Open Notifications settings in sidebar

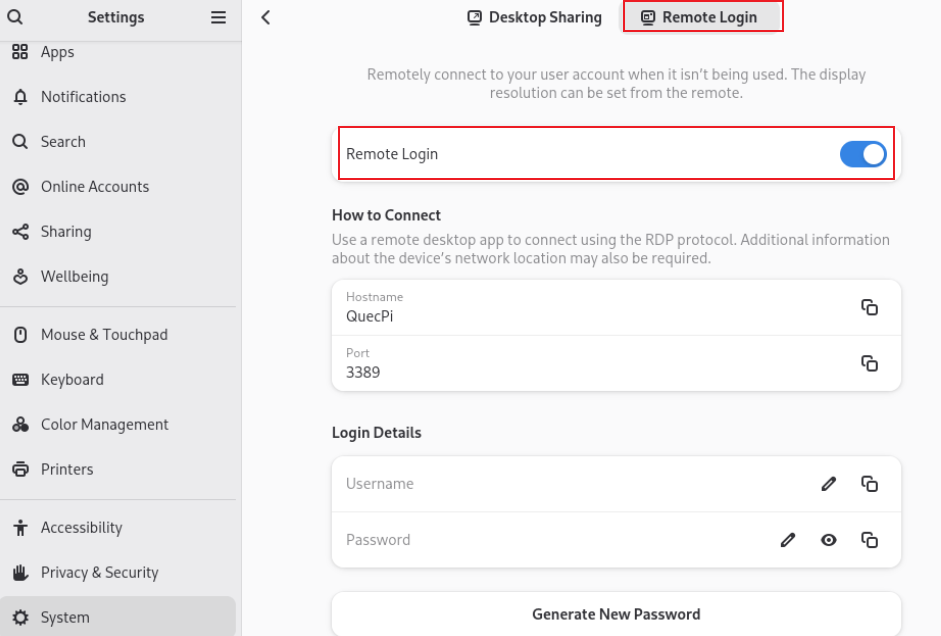point(83,97)
